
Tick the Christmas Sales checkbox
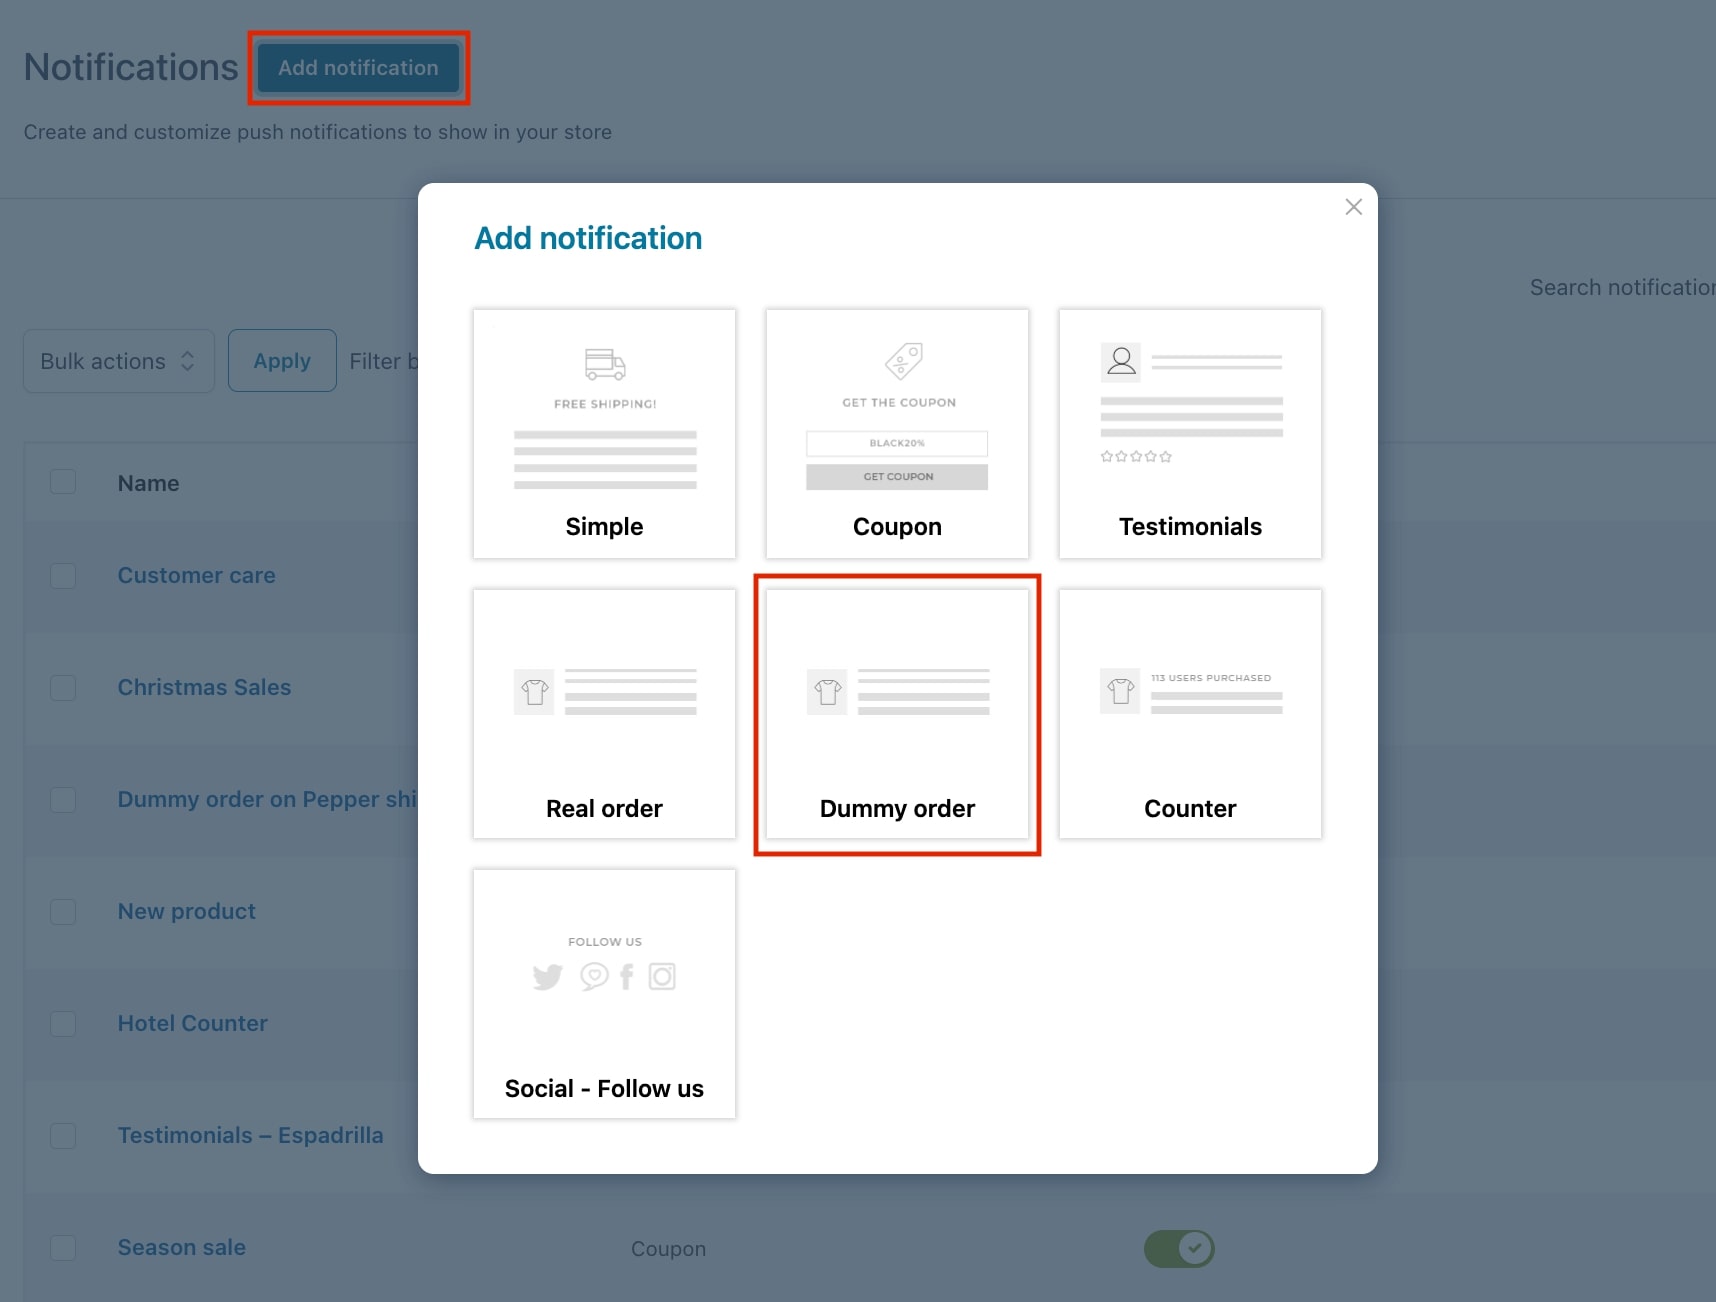tap(63, 687)
